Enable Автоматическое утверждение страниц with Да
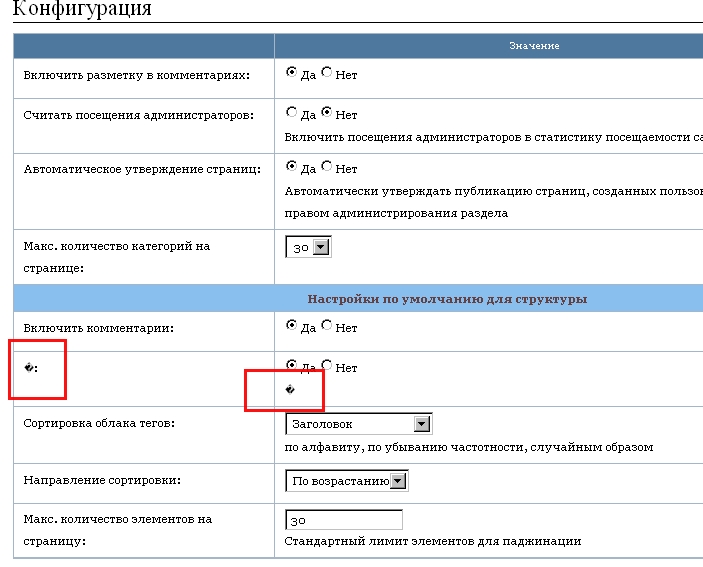Screen dimensions: 703x567 (291, 167)
